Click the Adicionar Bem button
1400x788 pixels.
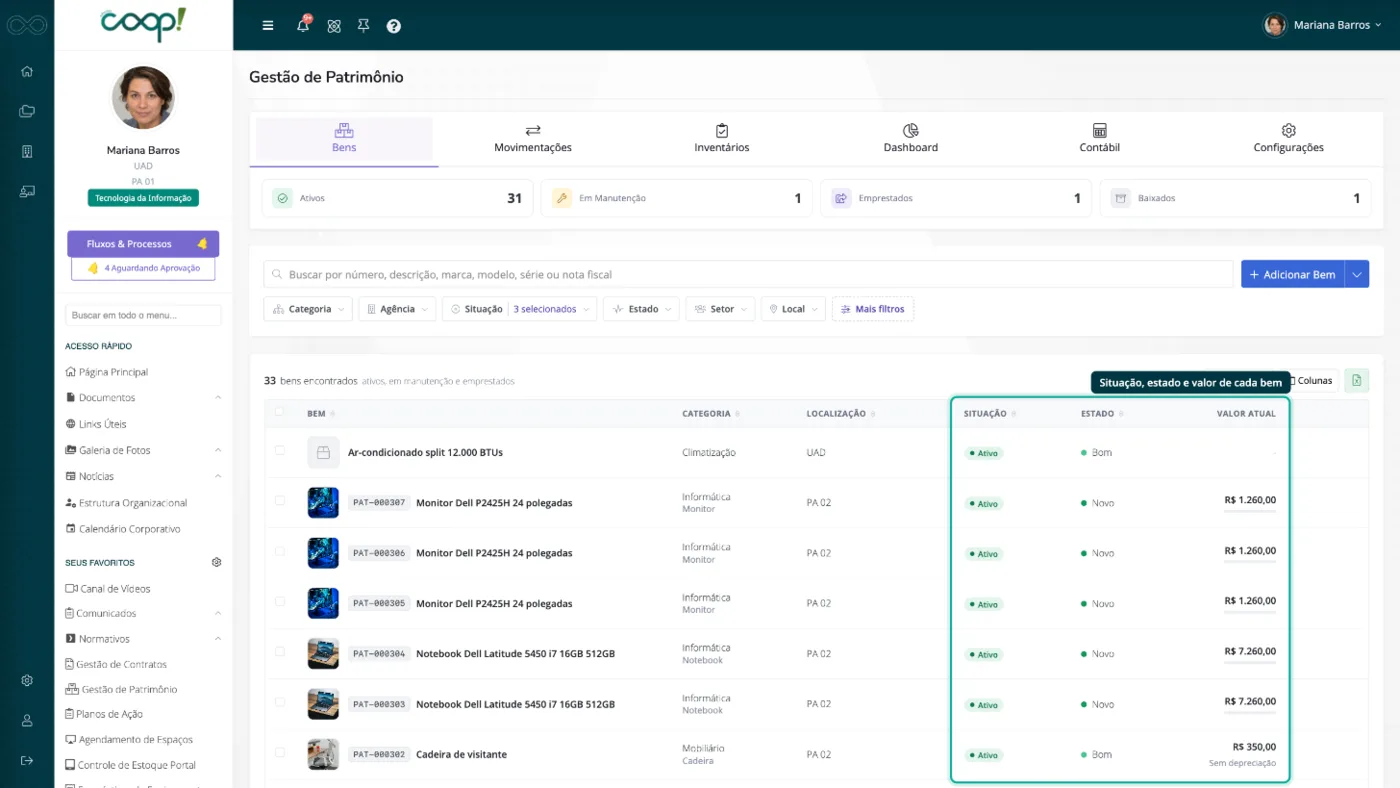pyautogui.click(x=1293, y=274)
